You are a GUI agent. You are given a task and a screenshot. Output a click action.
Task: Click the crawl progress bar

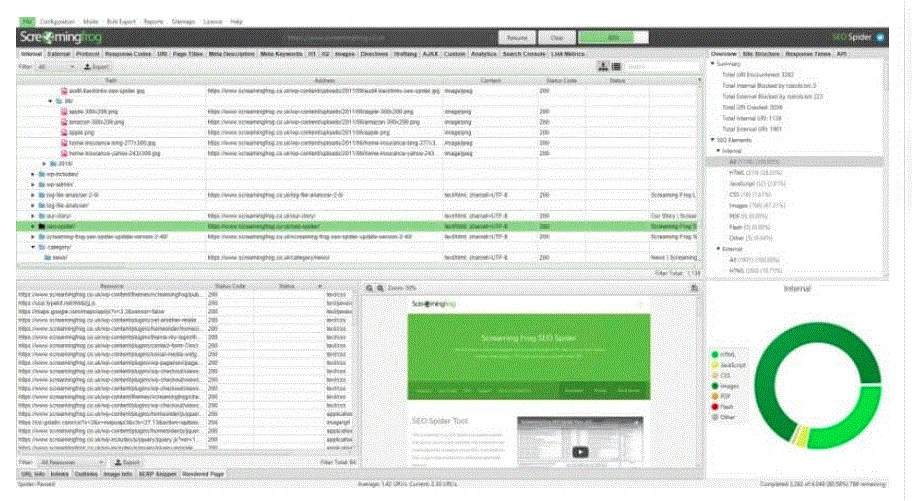pos(613,38)
